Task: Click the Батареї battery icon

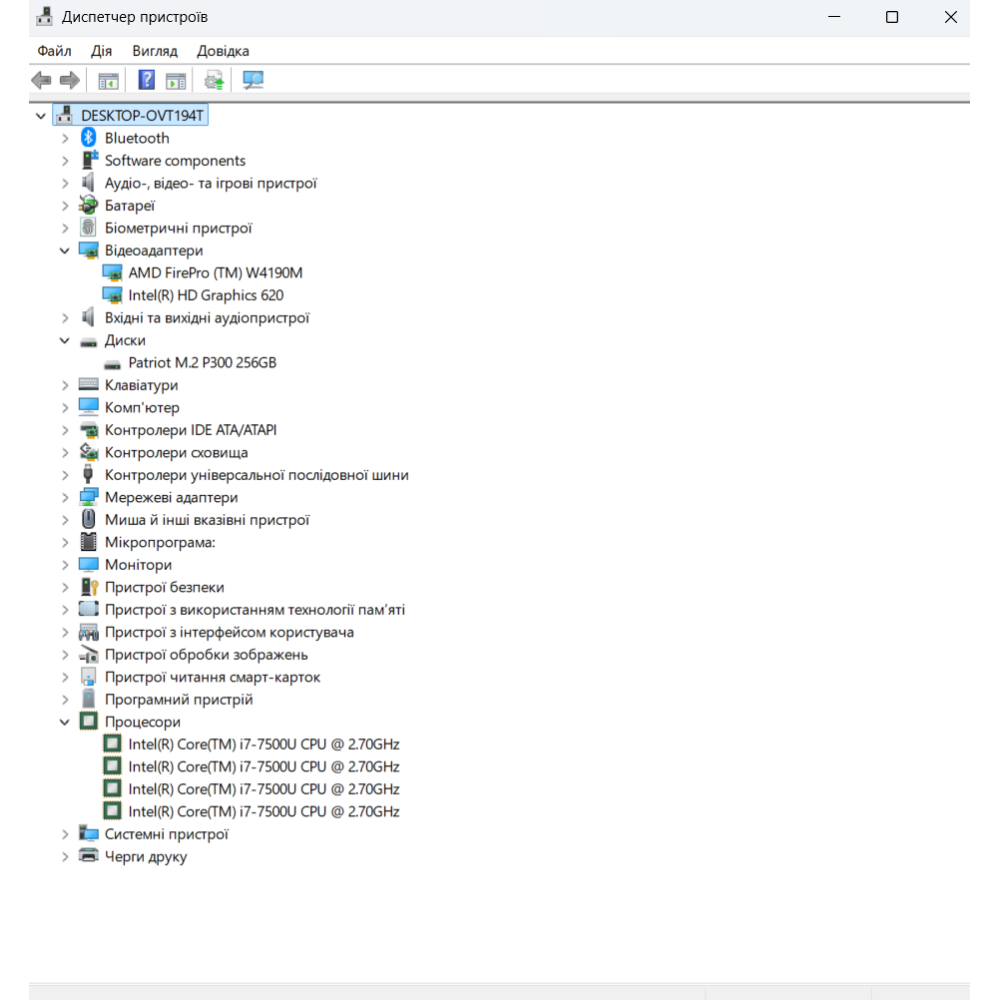Action: click(x=89, y=206)
